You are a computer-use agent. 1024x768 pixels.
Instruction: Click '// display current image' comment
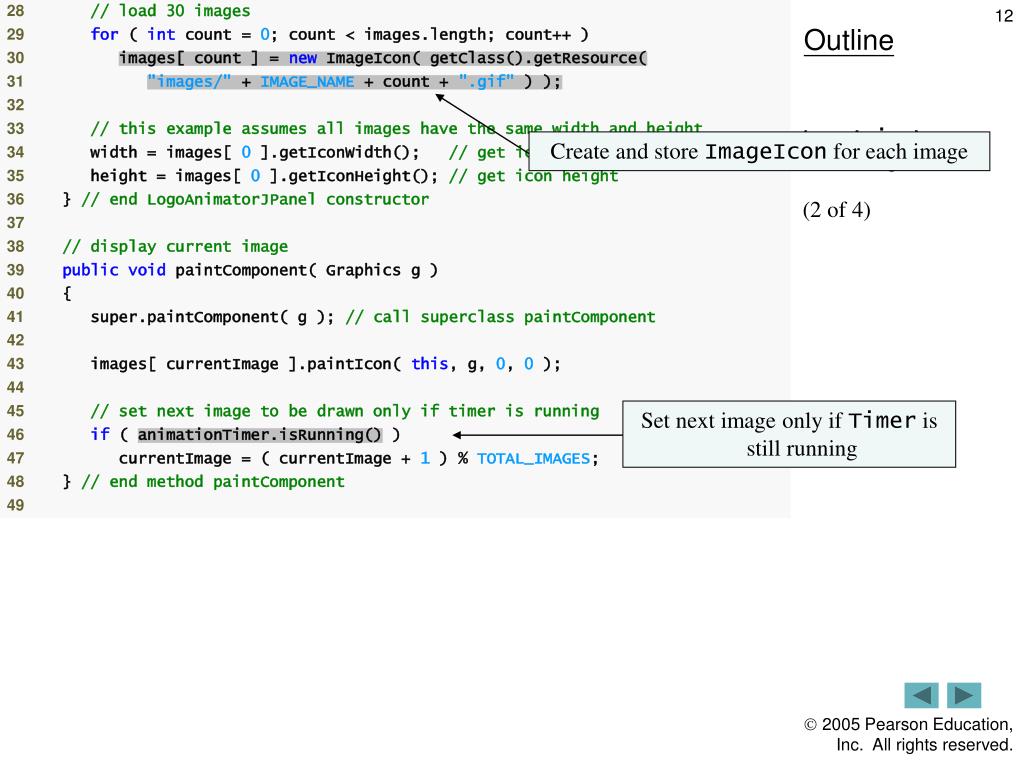click(x=175, y=246)
